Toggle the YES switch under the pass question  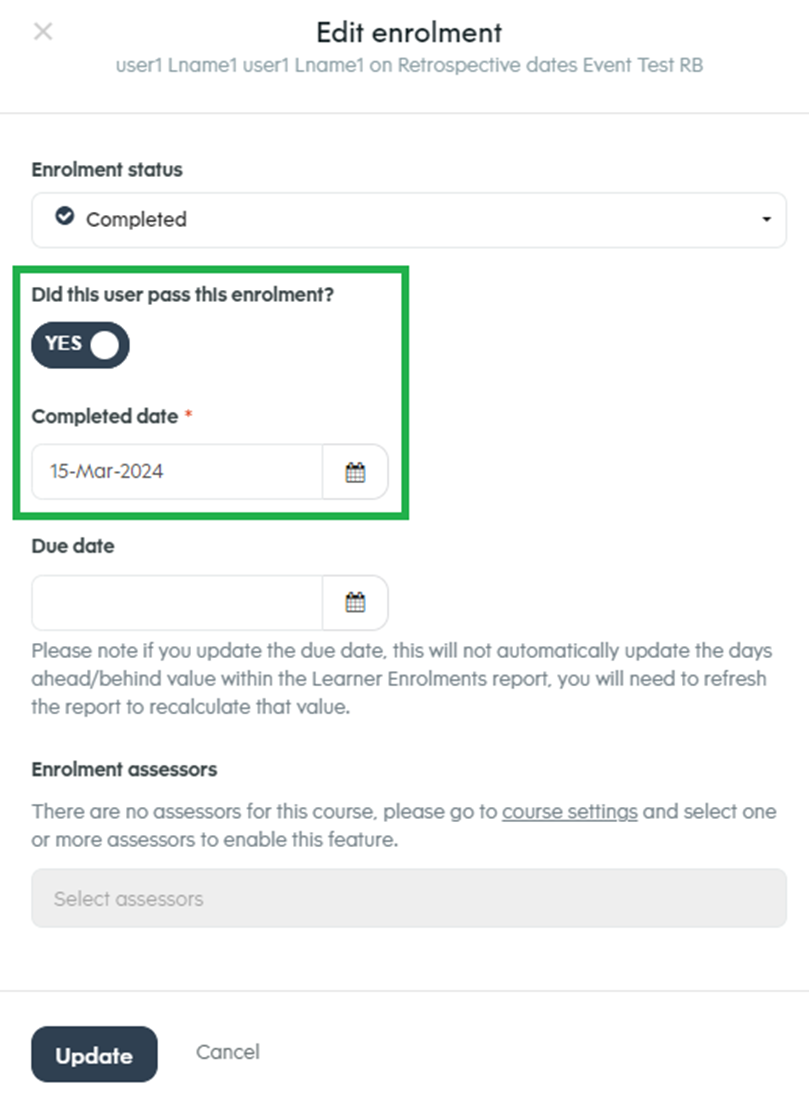coord(80,345)
